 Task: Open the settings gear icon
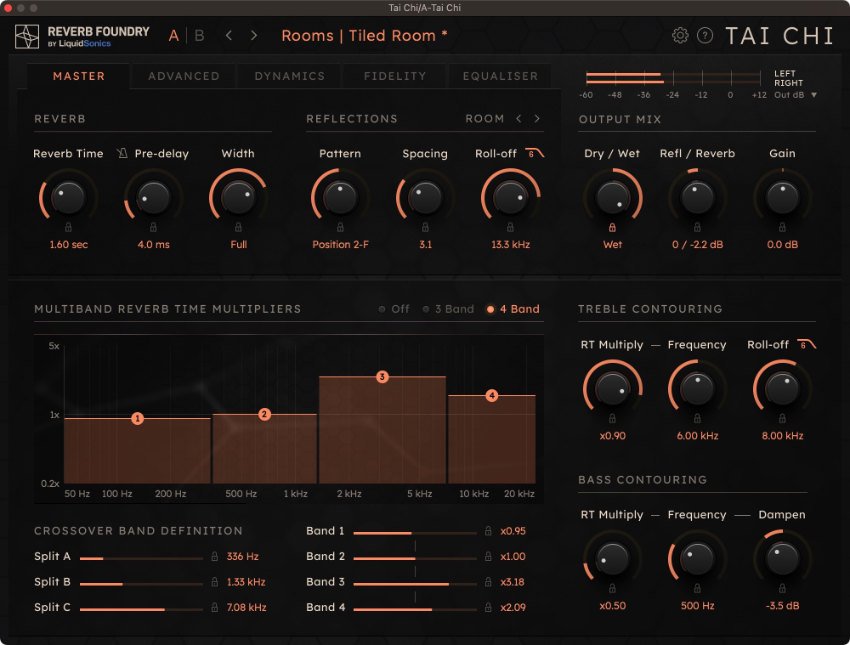pyautogui.click(x=681, y=34)
